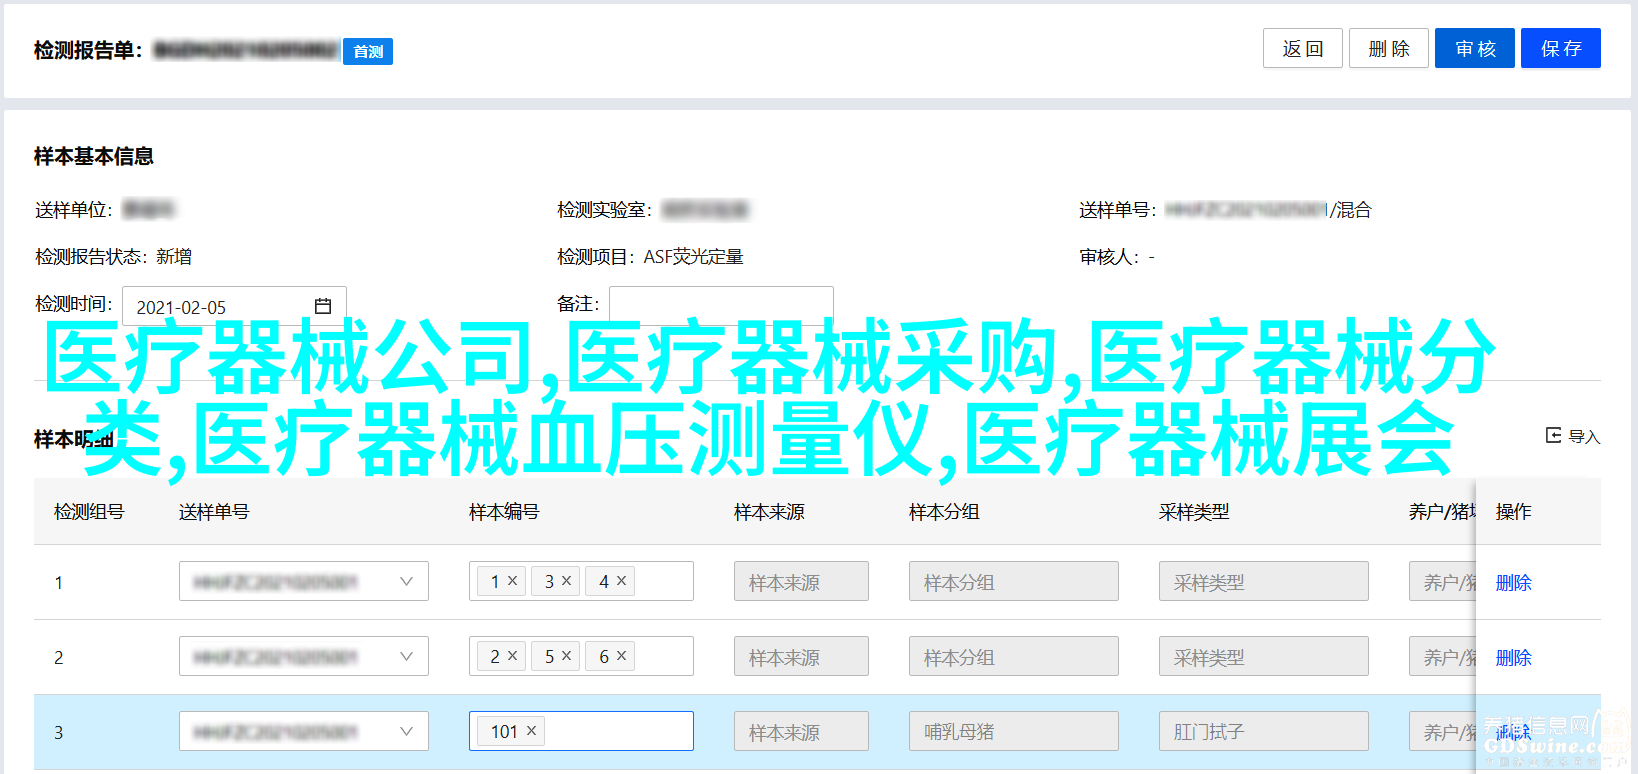1638x774 pixels.
Task: Click the blue 审核 button
Action: coord(1474,48)
